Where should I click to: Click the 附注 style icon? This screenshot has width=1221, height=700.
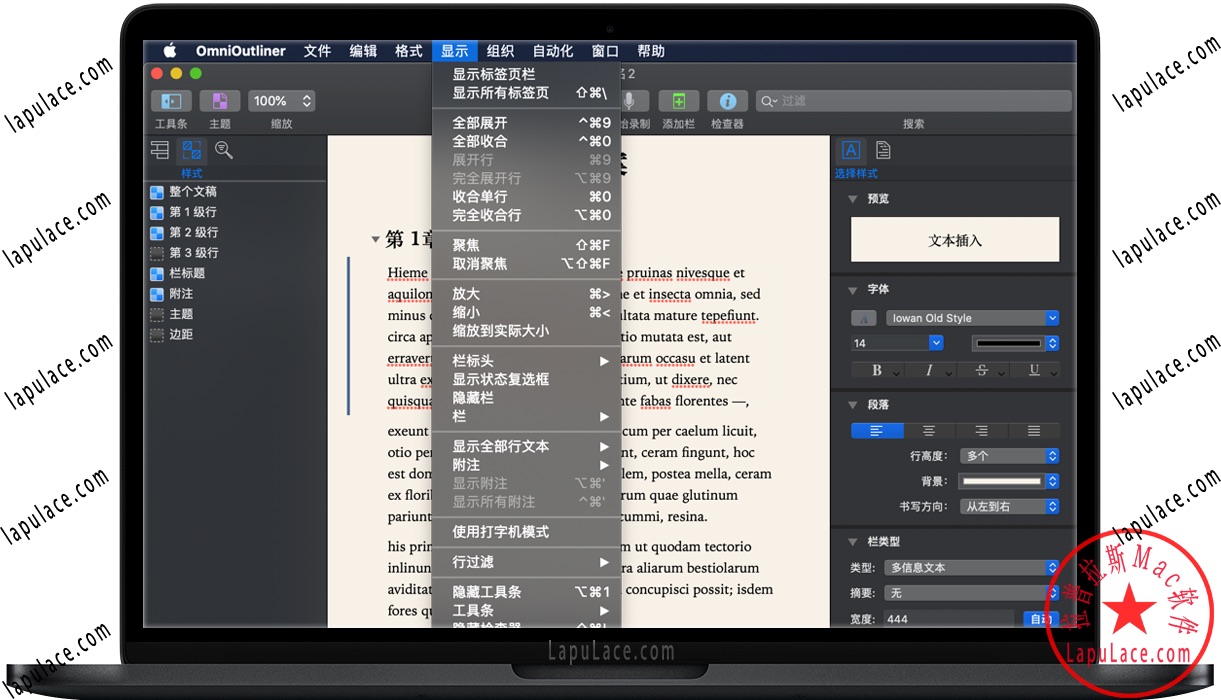(x=157, y=294)
